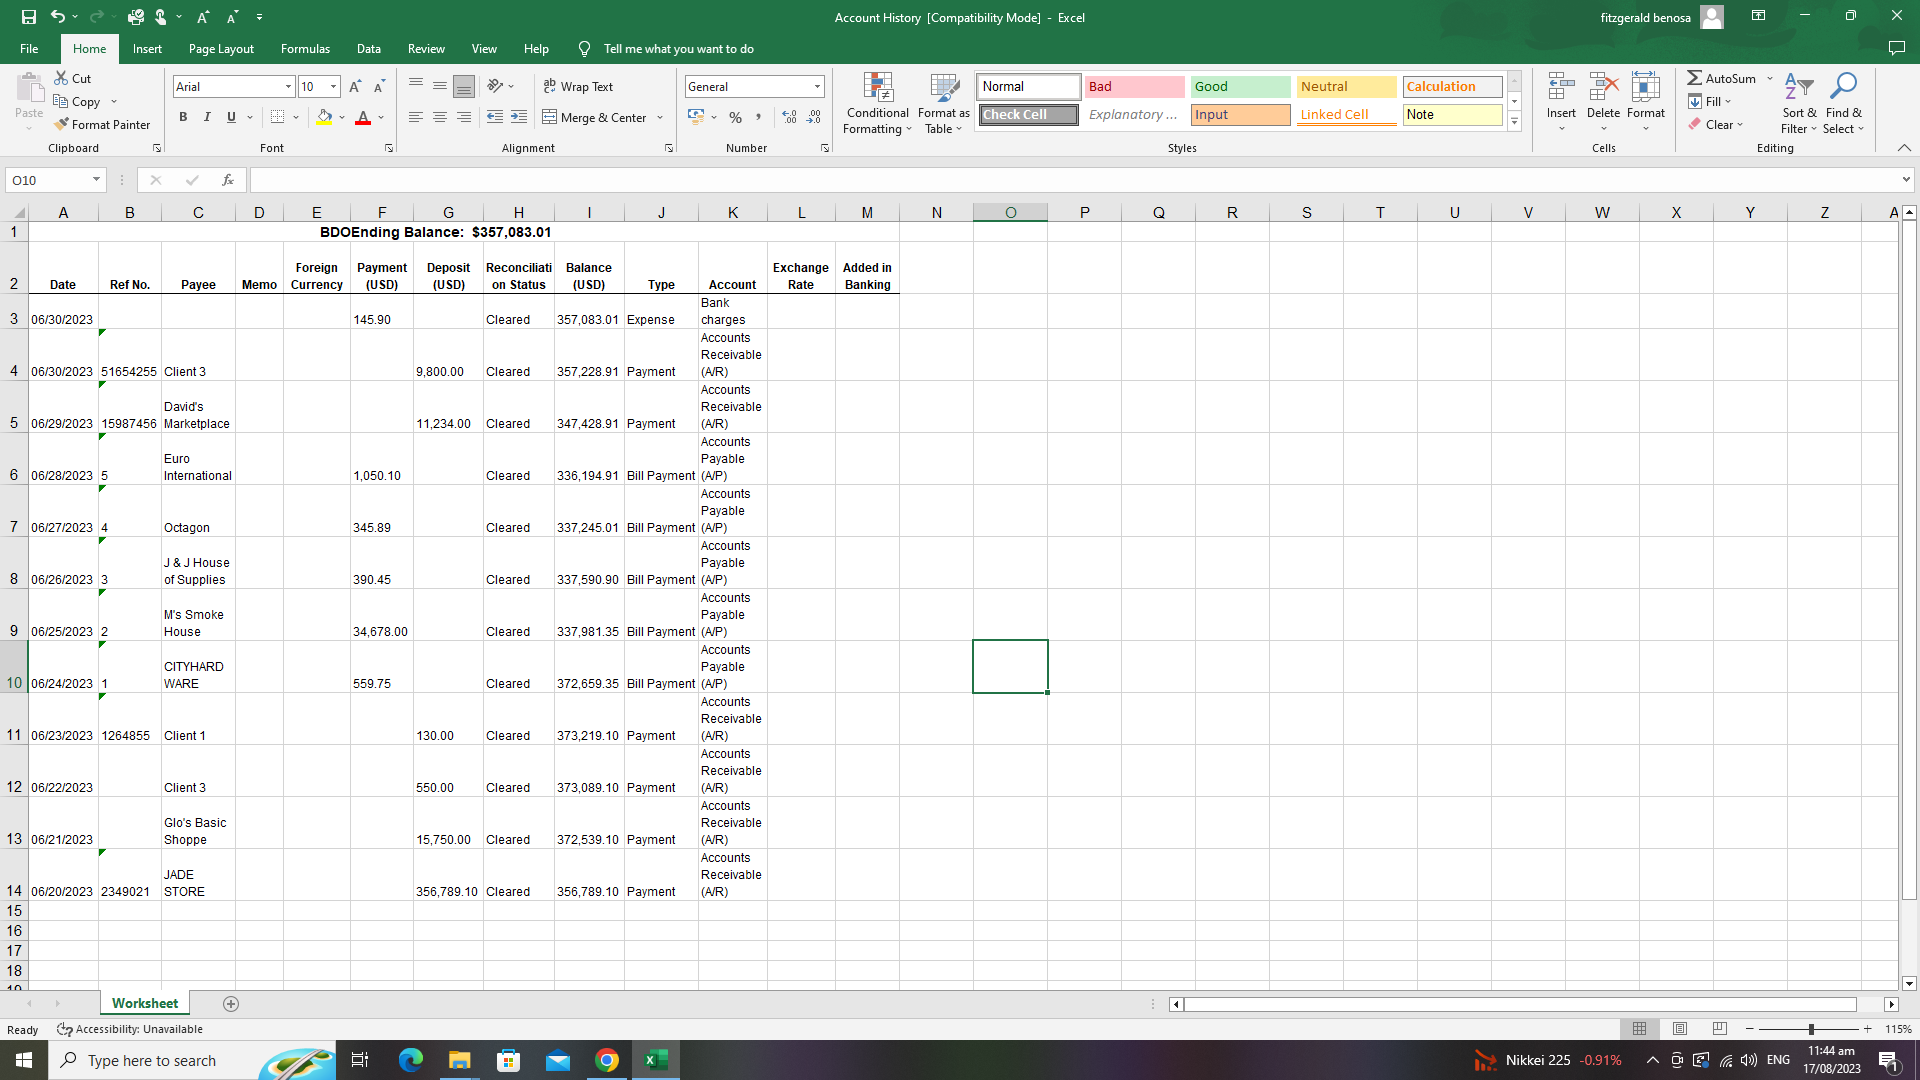Click the Insert cells button
The height and width of the screenshot is (1080, 1920).
pyautogui.click(x=1561, y=103)
